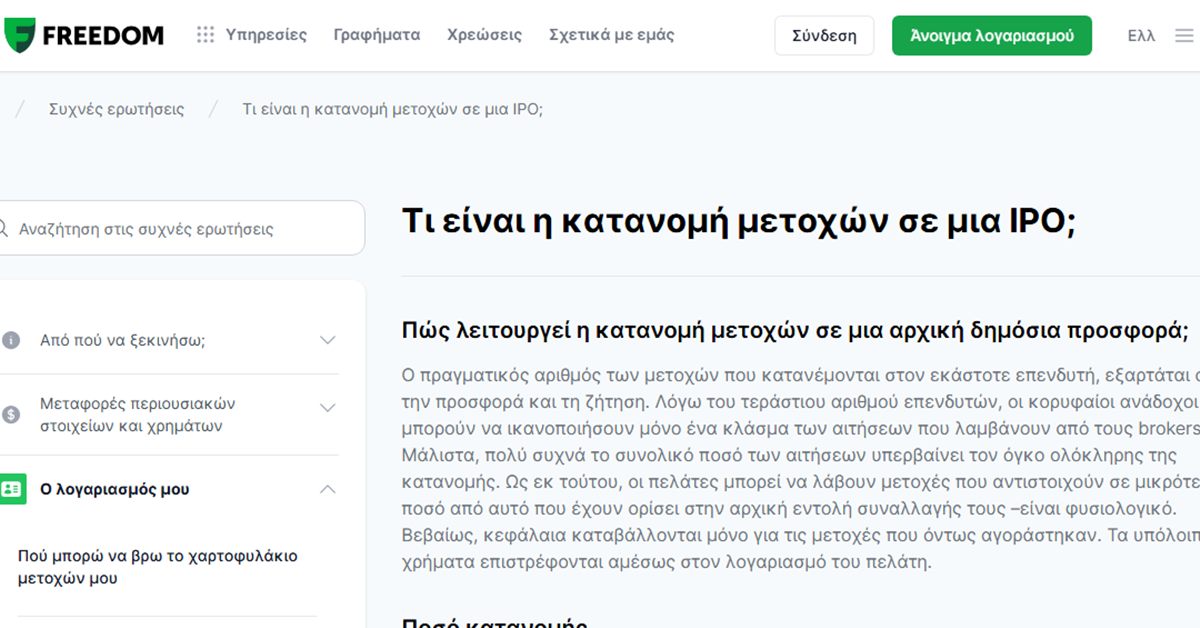Open the Χρεώσεις menu item
1200x628 pixels.
click(x=485, y=35)
